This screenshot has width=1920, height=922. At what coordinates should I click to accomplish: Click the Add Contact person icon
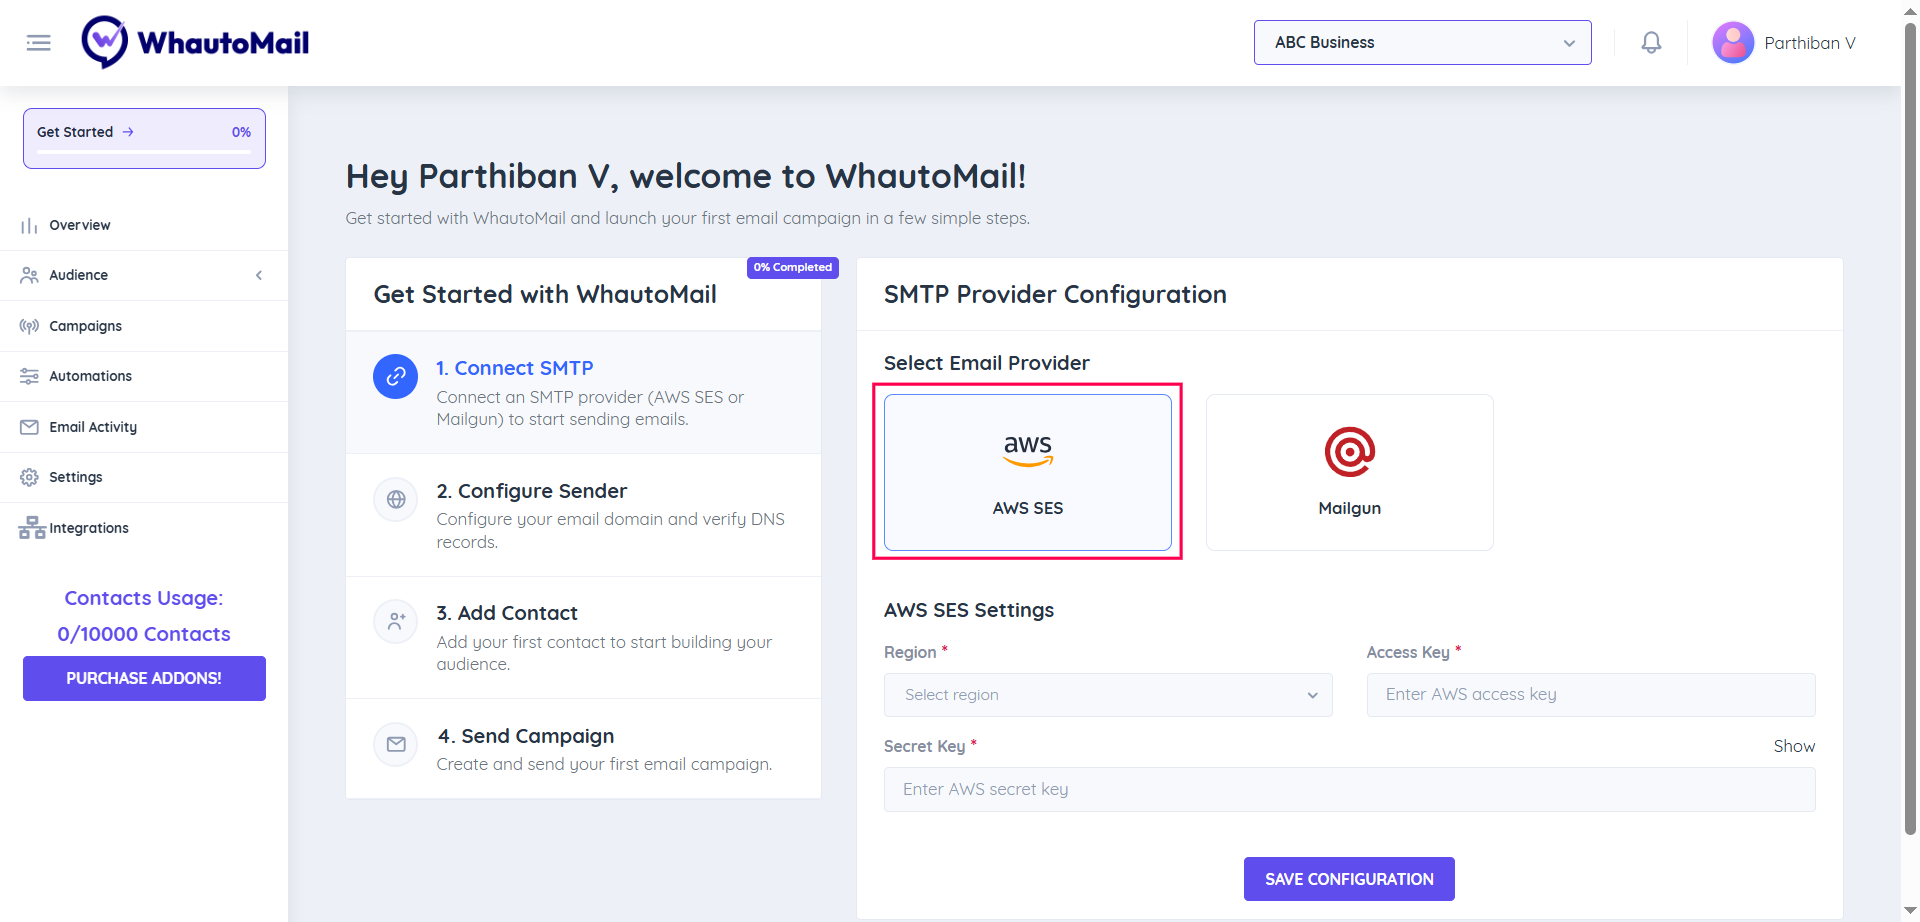click(x=396, y=622)
